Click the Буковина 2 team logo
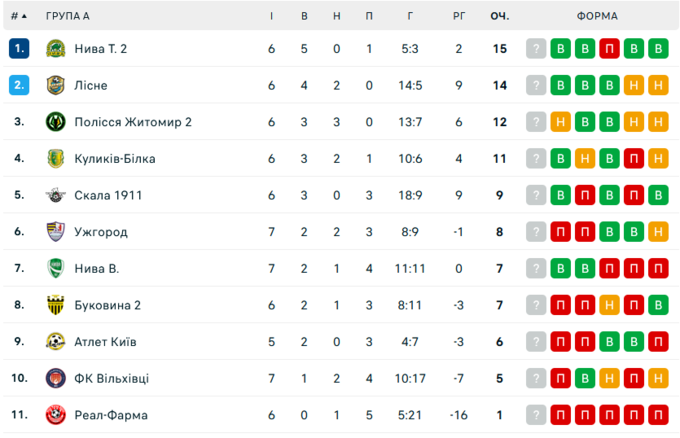Screen dimensions: 680x438 (x=55, y=305)
